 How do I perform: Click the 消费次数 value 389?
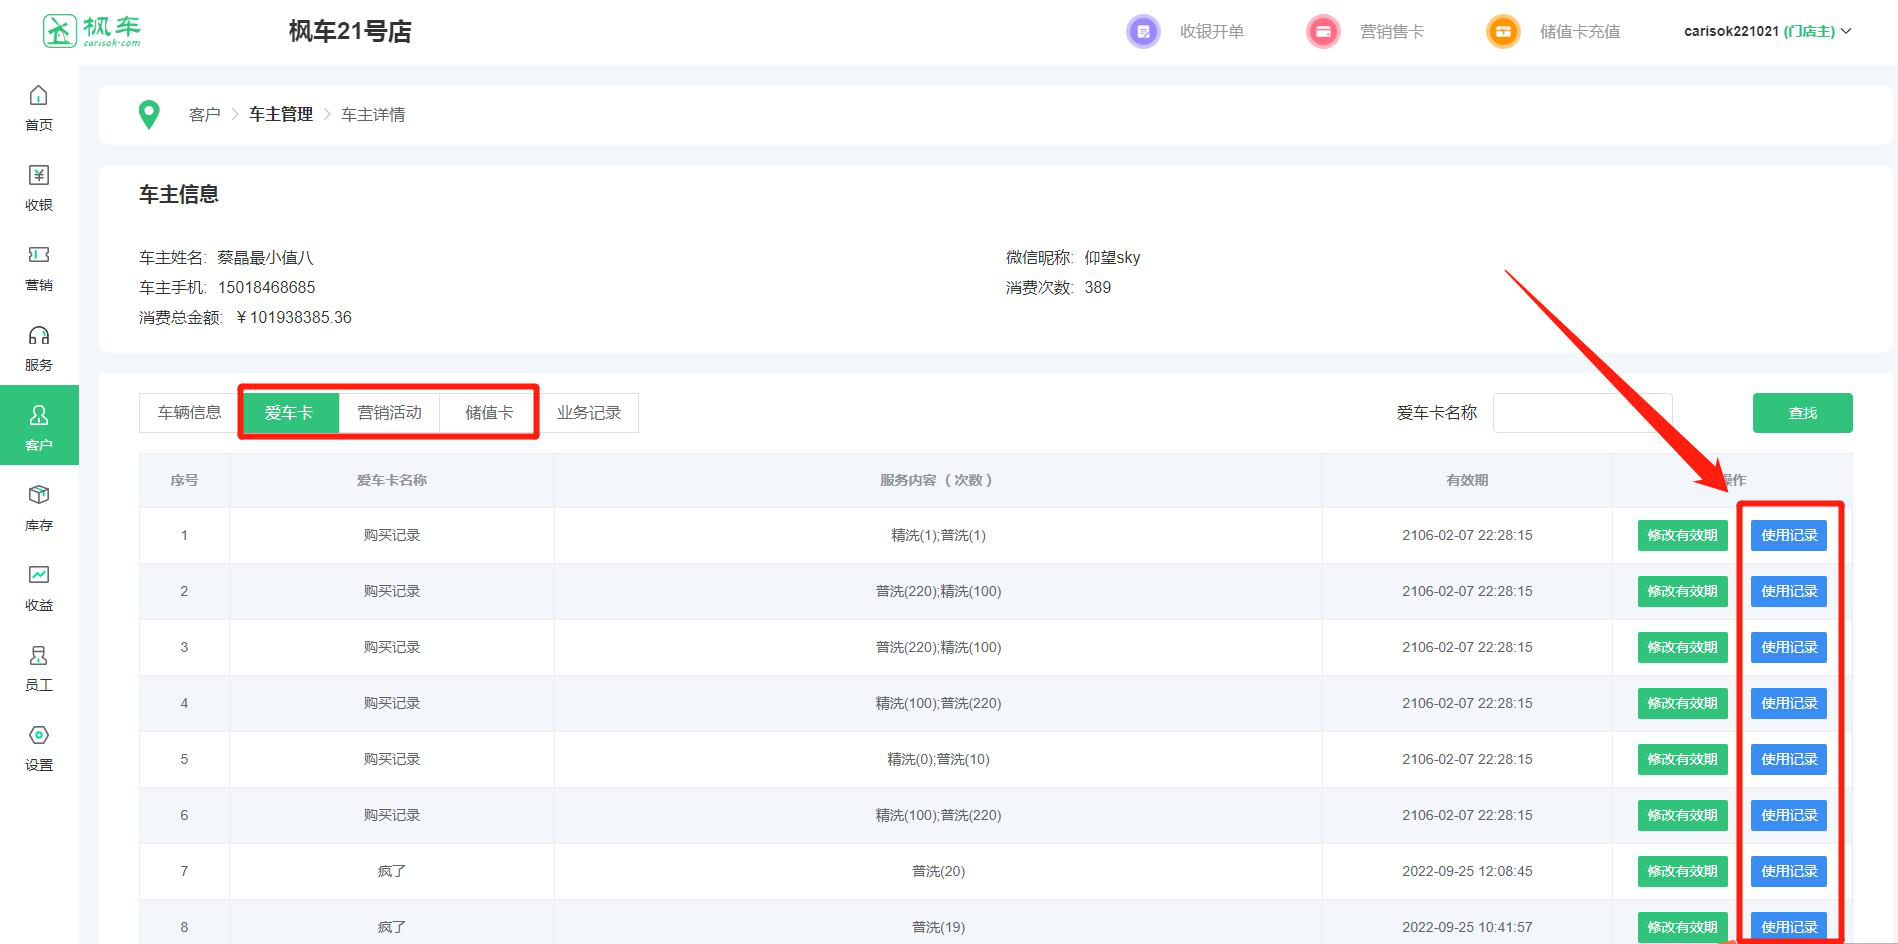point(1098,287)
